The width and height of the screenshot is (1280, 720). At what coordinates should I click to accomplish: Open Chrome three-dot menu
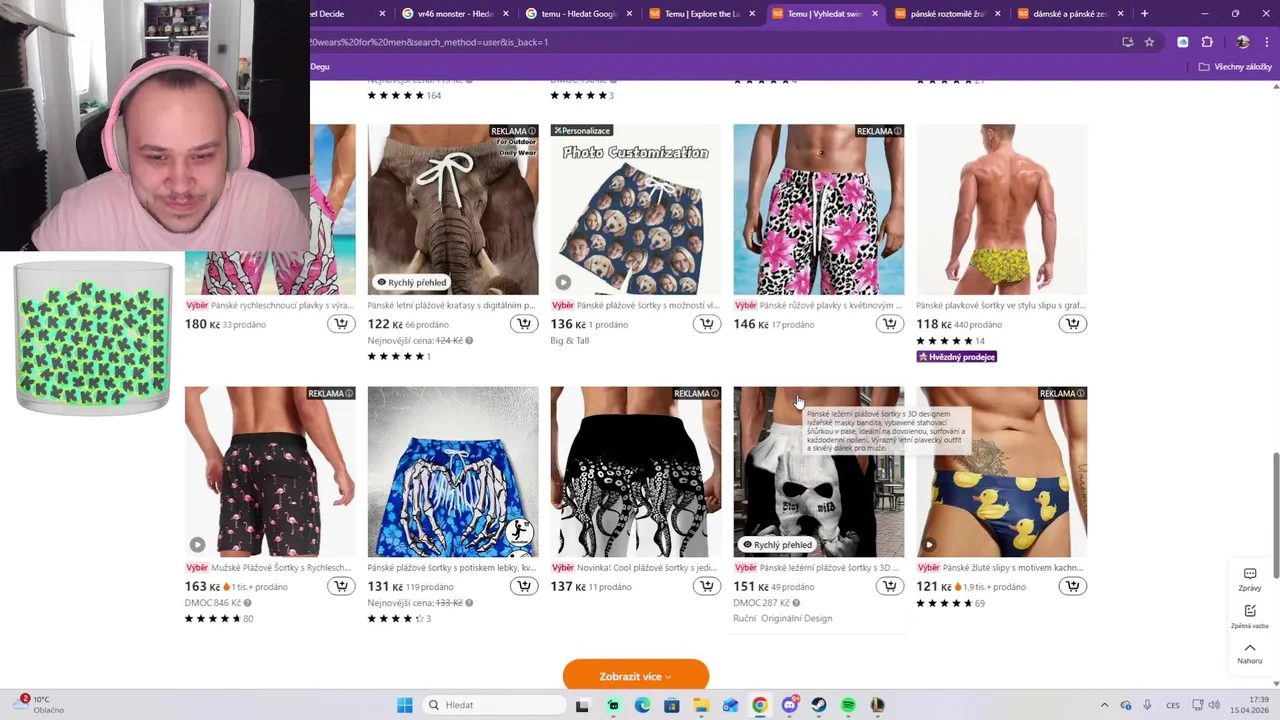(x=1268, y=42)
